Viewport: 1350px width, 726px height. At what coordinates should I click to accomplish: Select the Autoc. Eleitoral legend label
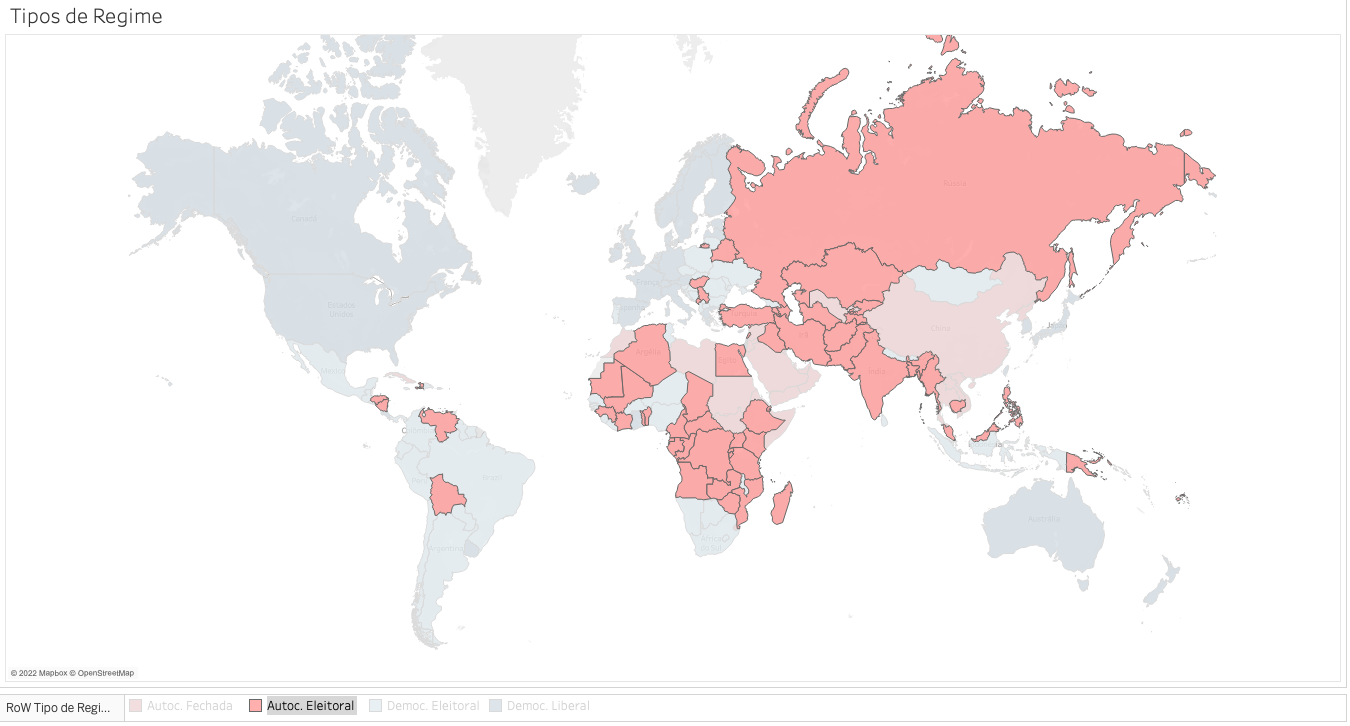click(310, 706)
